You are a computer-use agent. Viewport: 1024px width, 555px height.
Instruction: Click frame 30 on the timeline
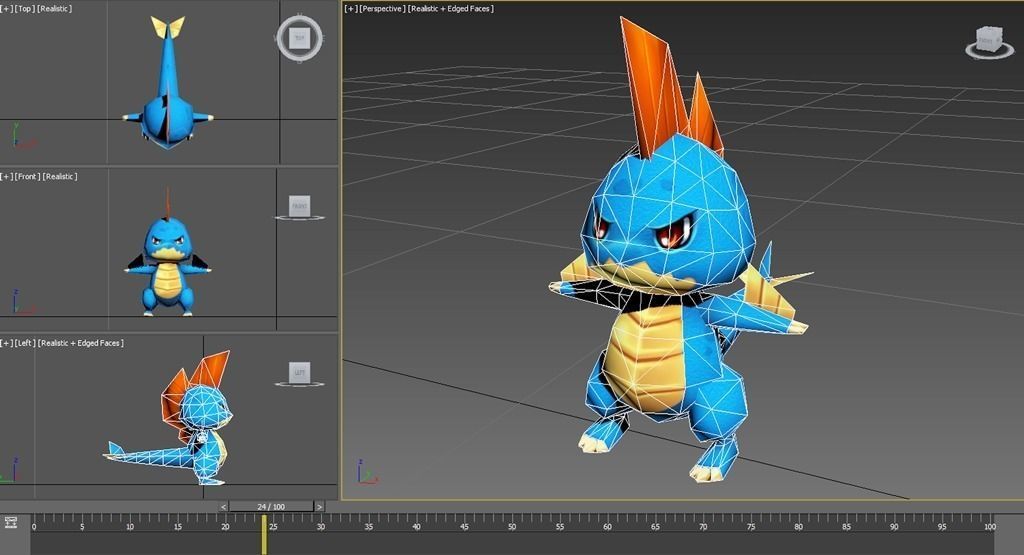[321, 526]
